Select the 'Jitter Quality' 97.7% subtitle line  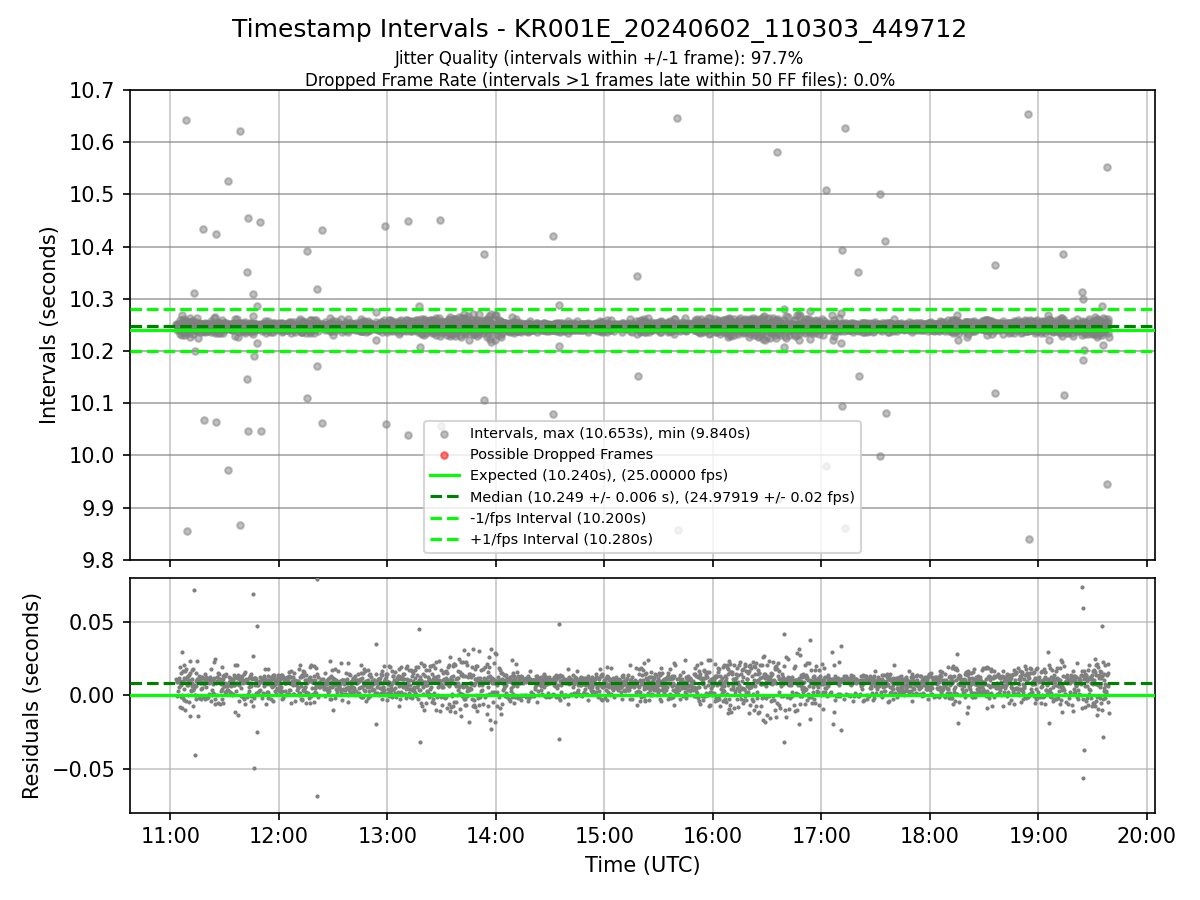click(599, 58)
